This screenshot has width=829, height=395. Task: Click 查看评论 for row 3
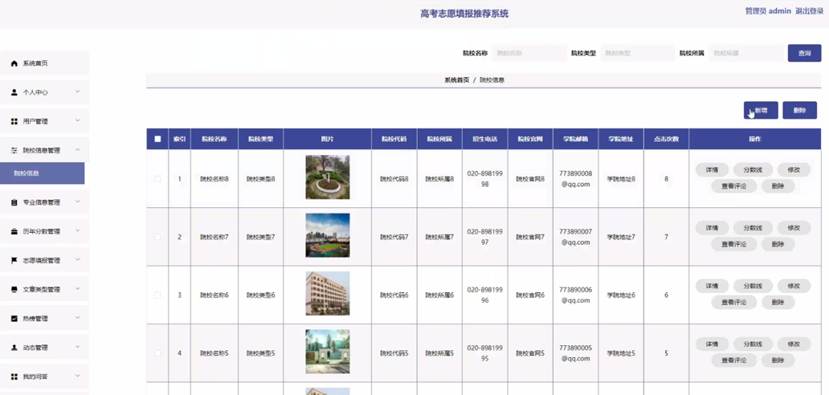[x=734, y=302]
